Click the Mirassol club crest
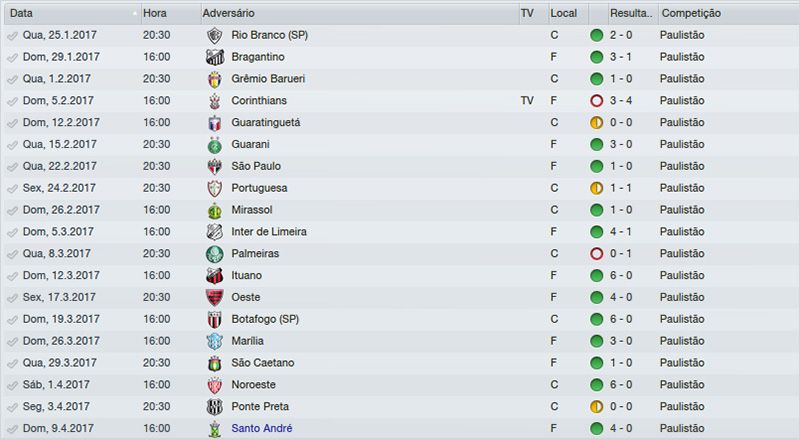 (x=213, y=210)
